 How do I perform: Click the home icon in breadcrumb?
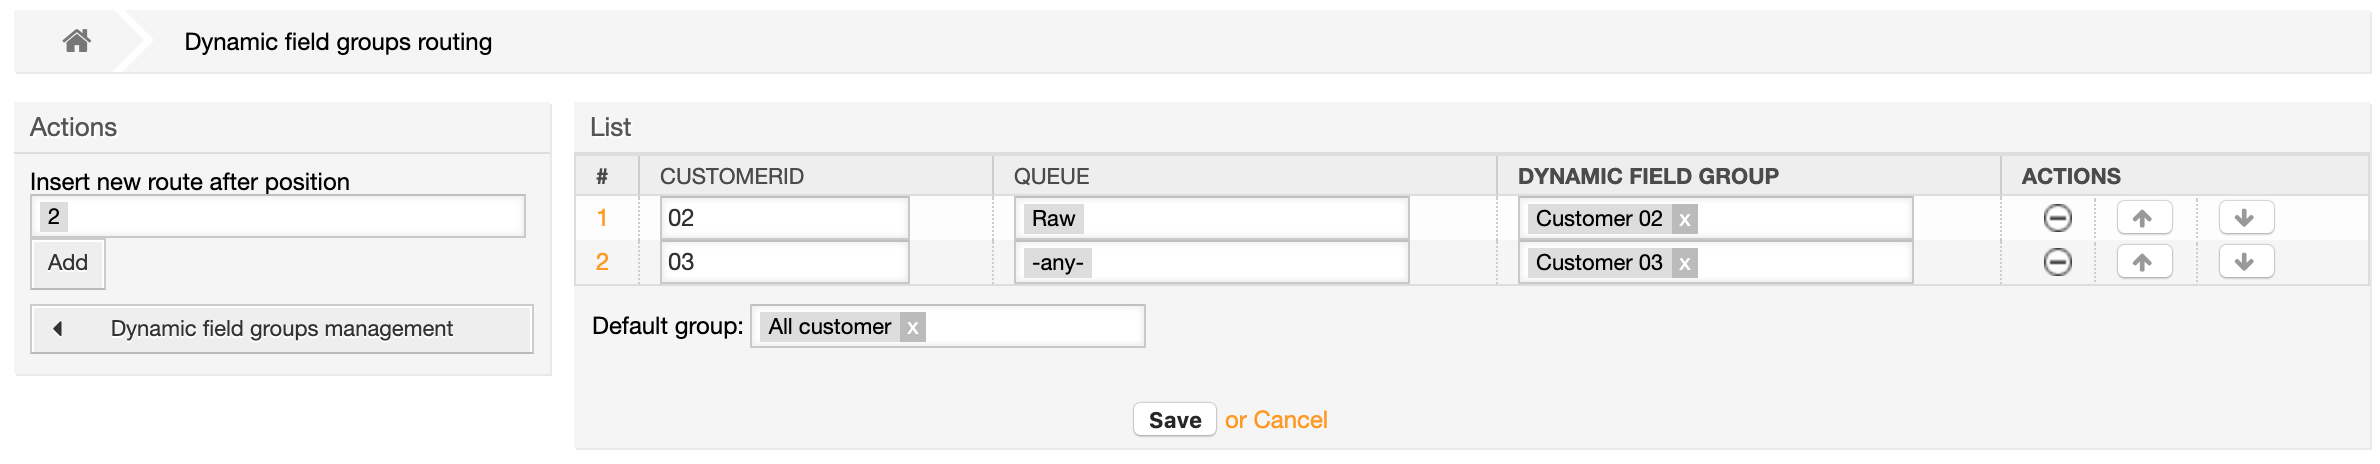[x=77, y=41]
